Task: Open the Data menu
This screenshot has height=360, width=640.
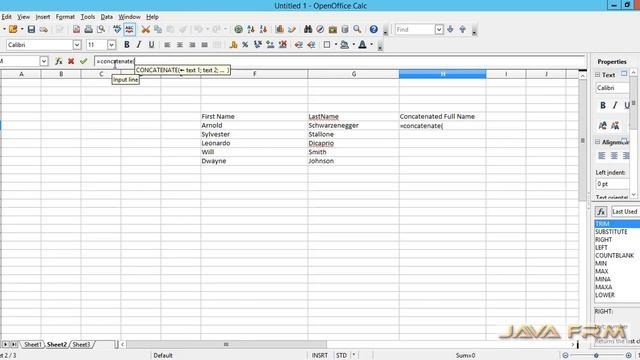Action: [x=107, y=17]
